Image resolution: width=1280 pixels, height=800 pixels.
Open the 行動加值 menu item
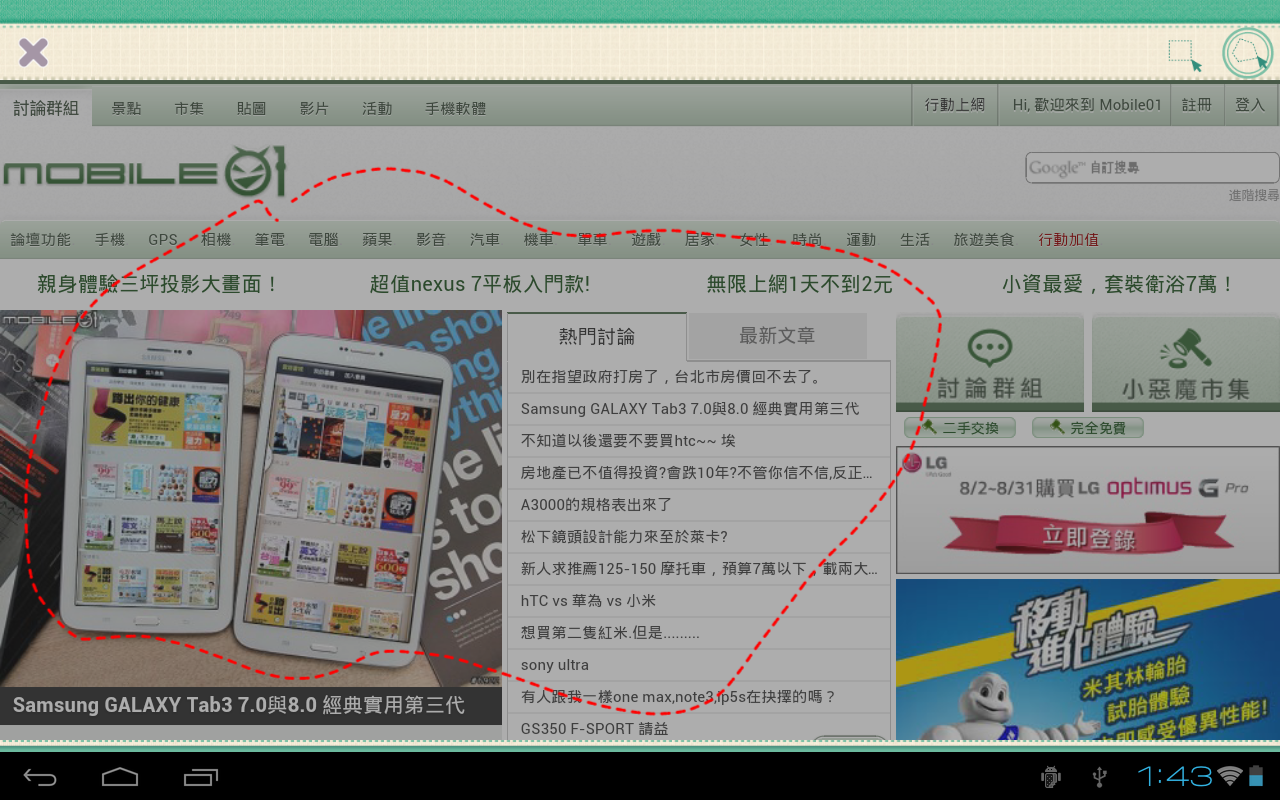[1069, 239]
